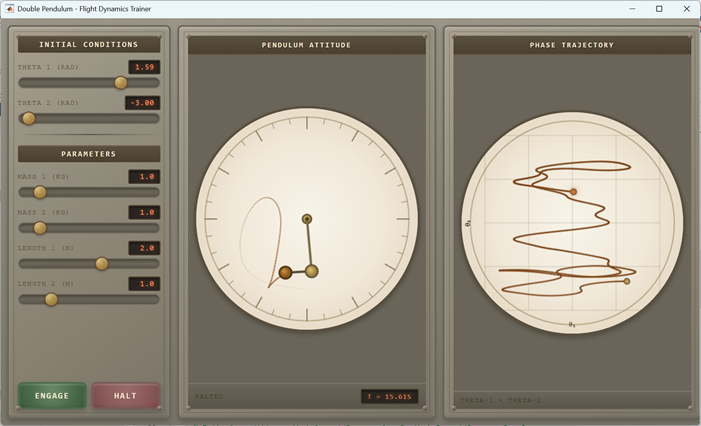Maximize the Double Pendulum window
The image size is (701, 426).
659,9
